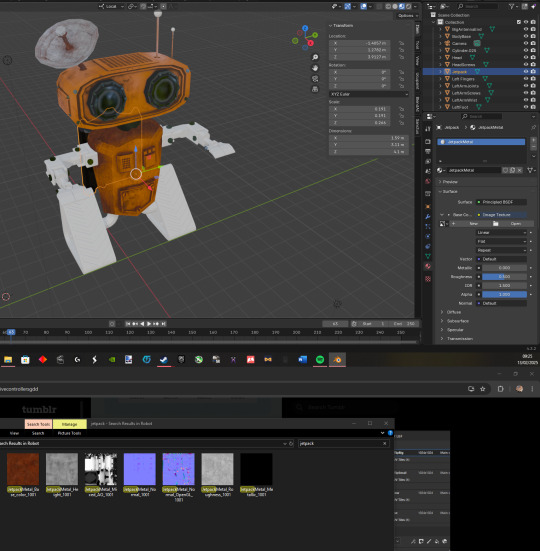This screenshot has height=551, width=540.
Task: Open the viewport Options menu
Action: 408,16
